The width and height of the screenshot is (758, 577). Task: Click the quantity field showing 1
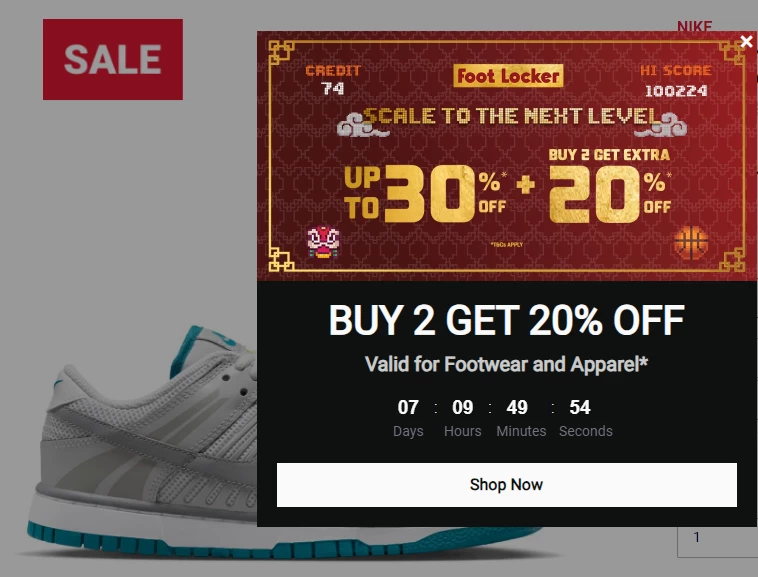[x=717, y=542]
